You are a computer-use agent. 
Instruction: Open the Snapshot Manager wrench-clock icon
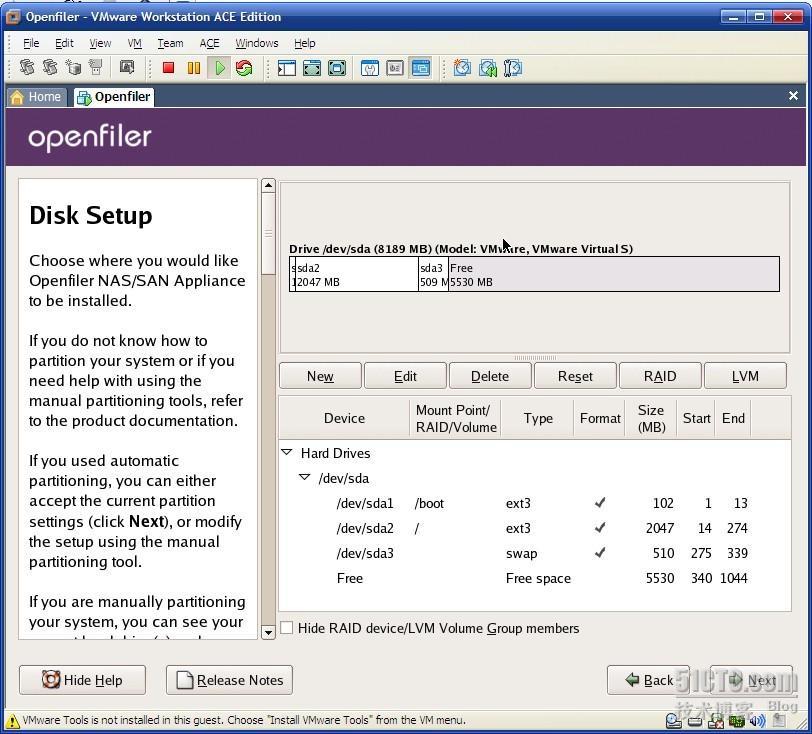513,68
